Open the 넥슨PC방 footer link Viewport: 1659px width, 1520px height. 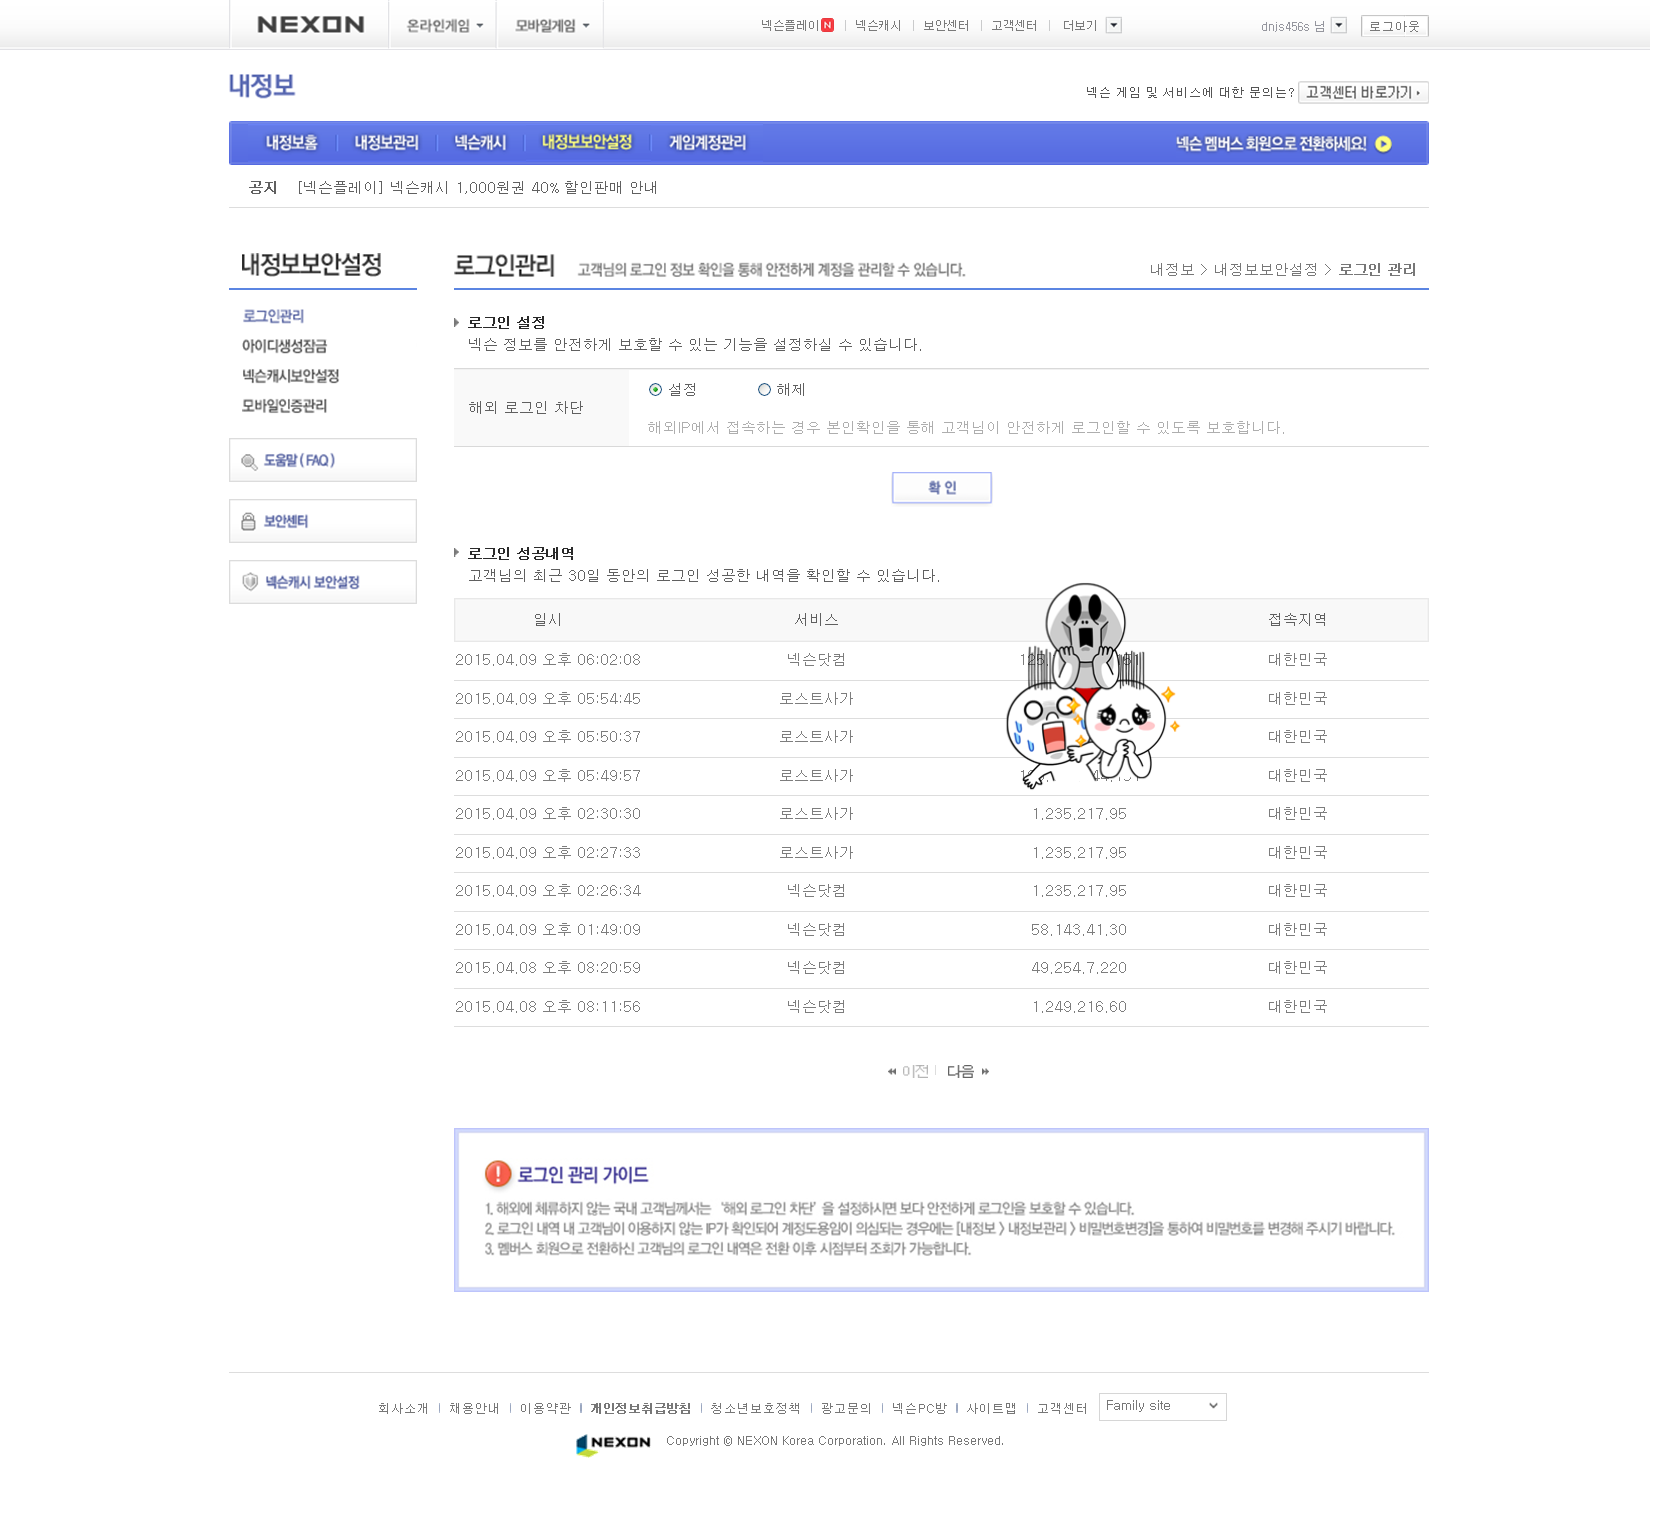point(919,1408)
